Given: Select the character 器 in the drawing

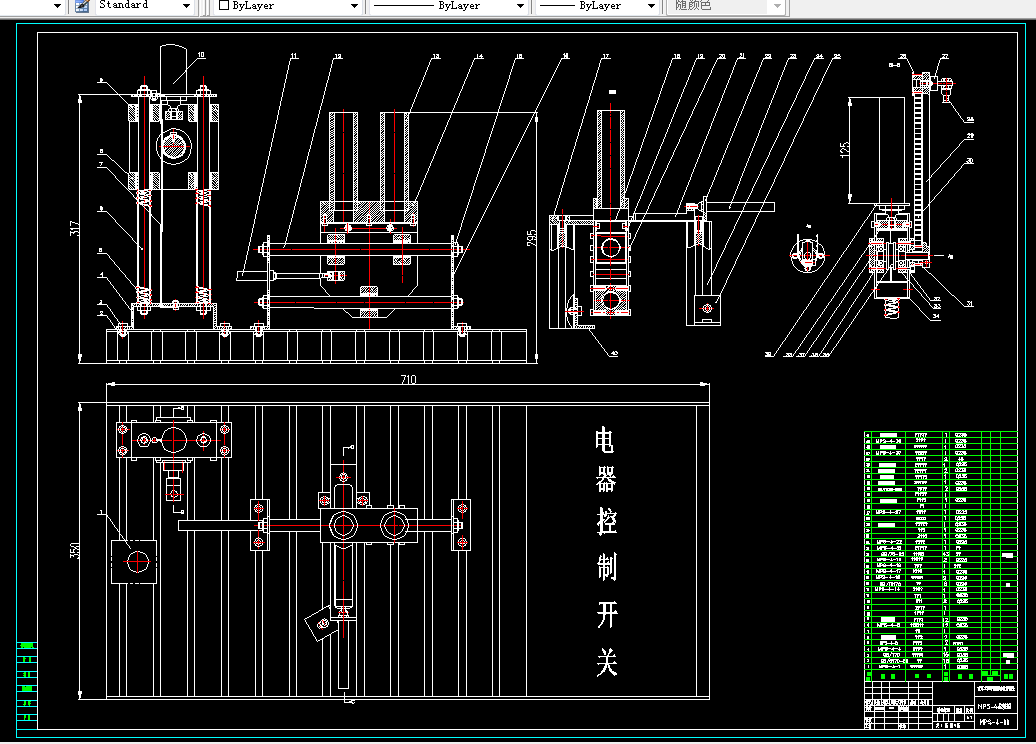Looking at the screenshot, I should point(606,480).
